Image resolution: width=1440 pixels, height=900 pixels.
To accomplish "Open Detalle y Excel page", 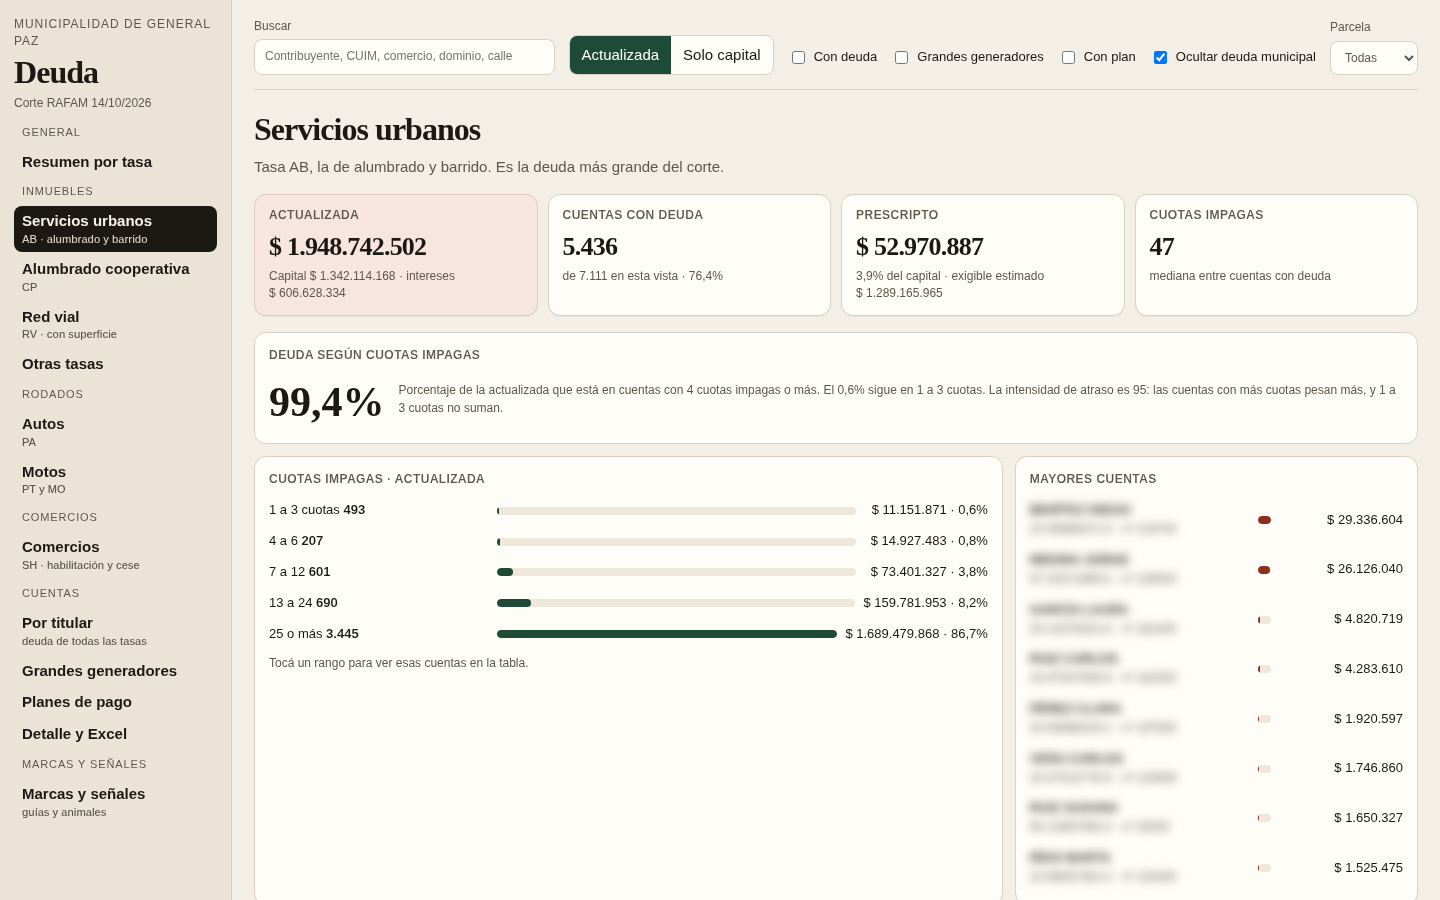I will 115,734.
